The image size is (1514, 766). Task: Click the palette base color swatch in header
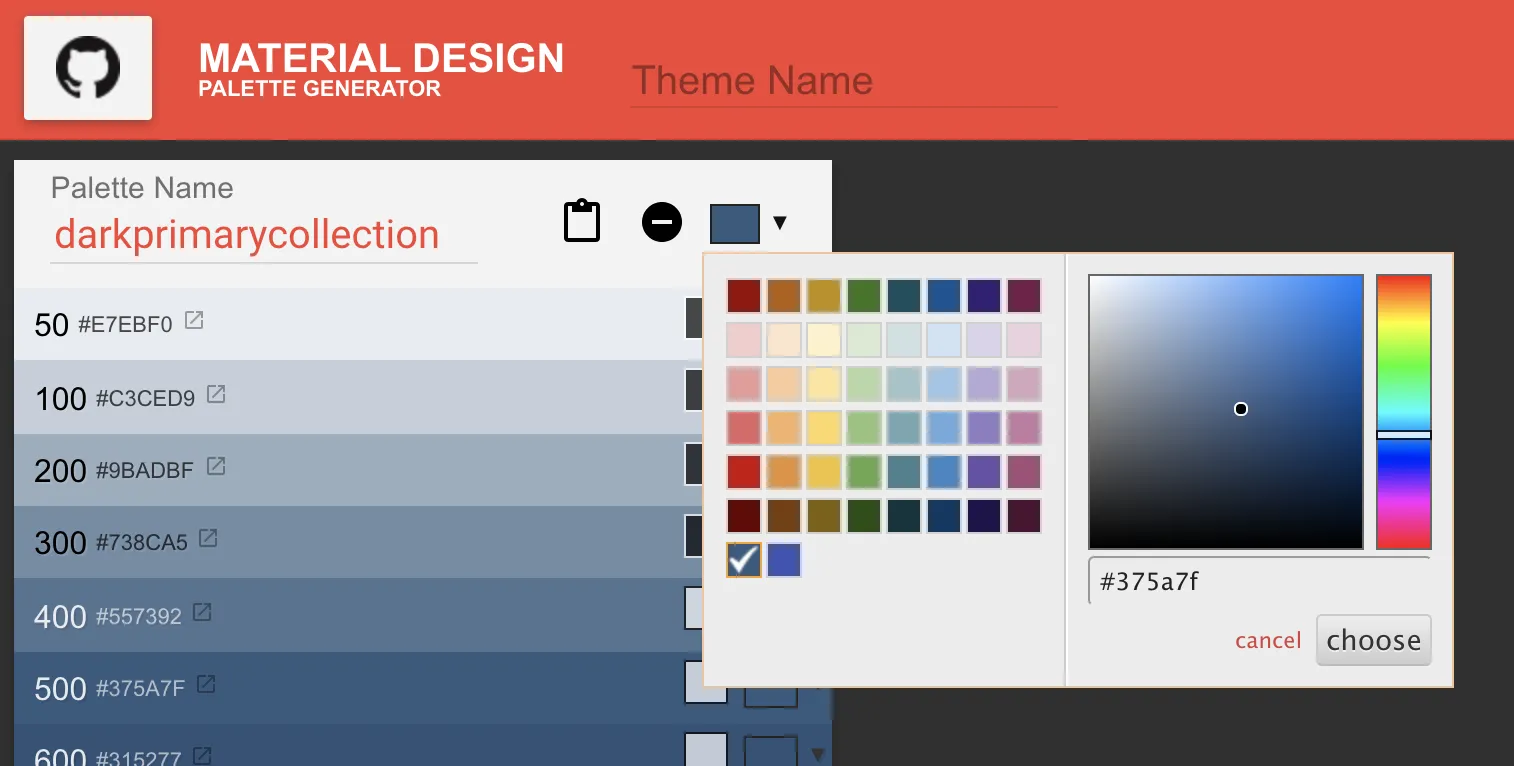(x=735, y=223)
